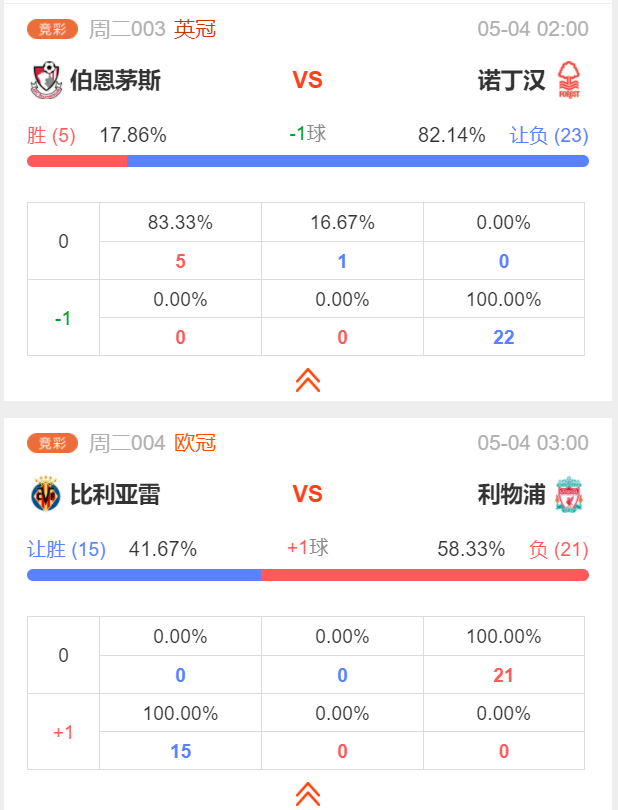Viewport: 618px width, 810px height.
Task: Click the 竞彩 badge on match 周二003
Action: click(x=53, y=29)
